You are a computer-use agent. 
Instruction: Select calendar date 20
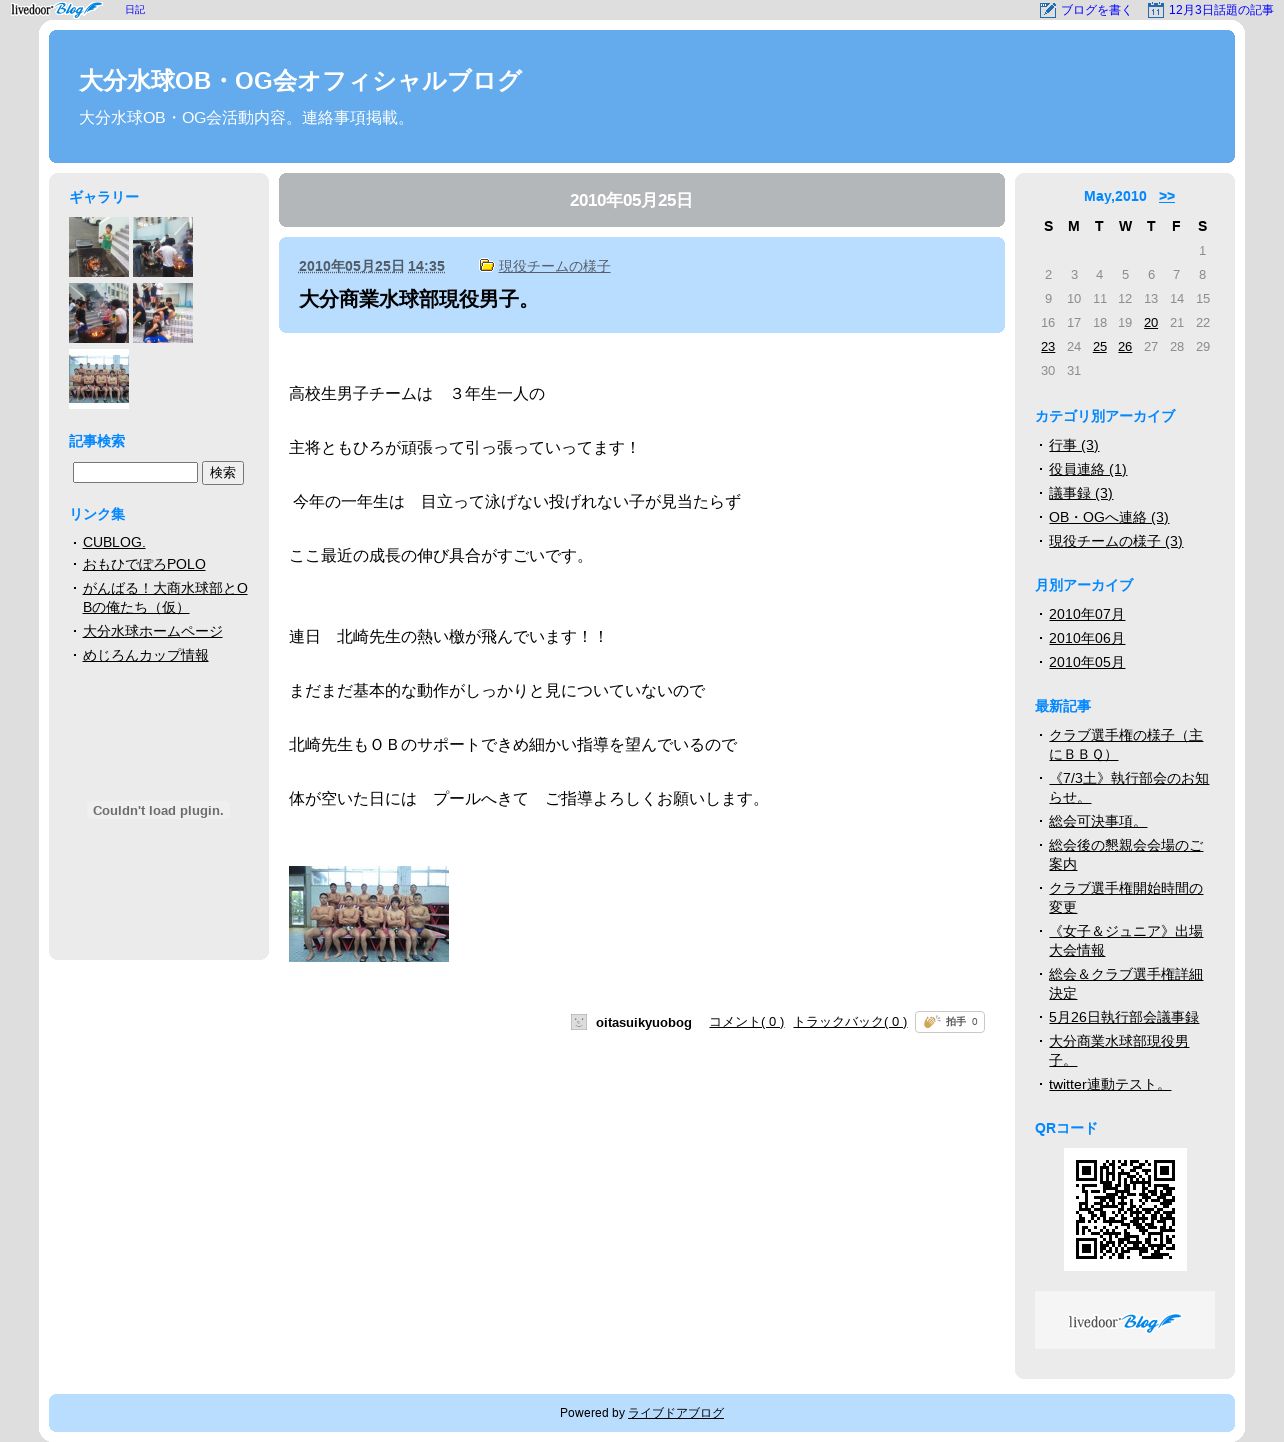[1151, 322]
